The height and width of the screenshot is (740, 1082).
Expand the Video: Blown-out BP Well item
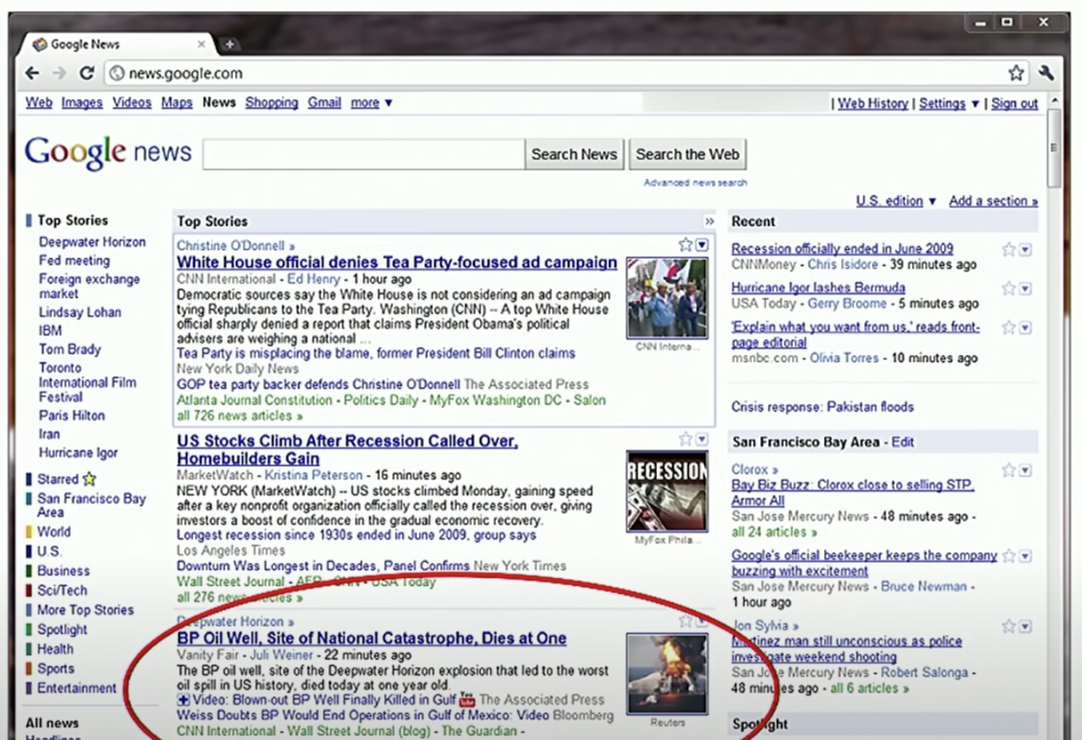coord(183,701)
